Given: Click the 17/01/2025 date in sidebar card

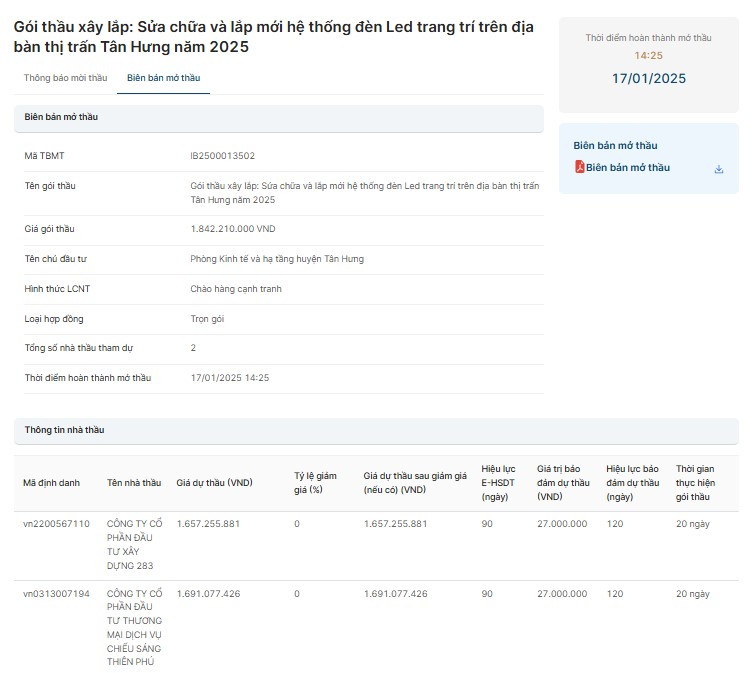Looking at the screenshot, I should tap(648, 78).
